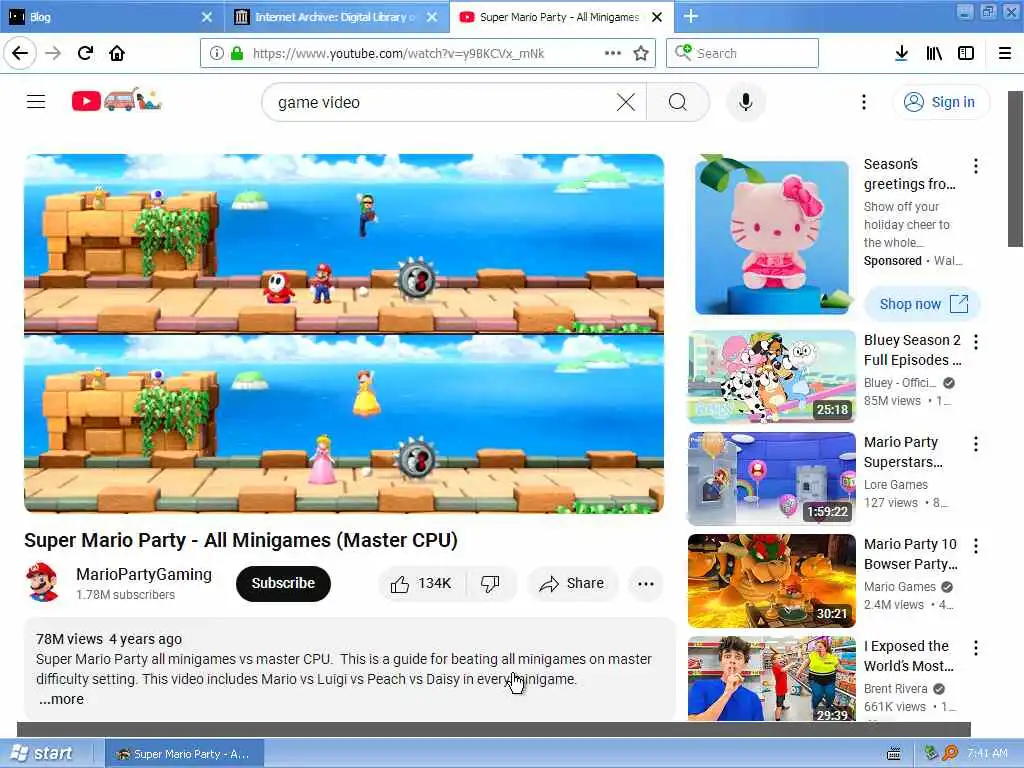Toggle the browser sidebar view icon
Viewport: 1024px width, 768px height.
click(966, 53)
